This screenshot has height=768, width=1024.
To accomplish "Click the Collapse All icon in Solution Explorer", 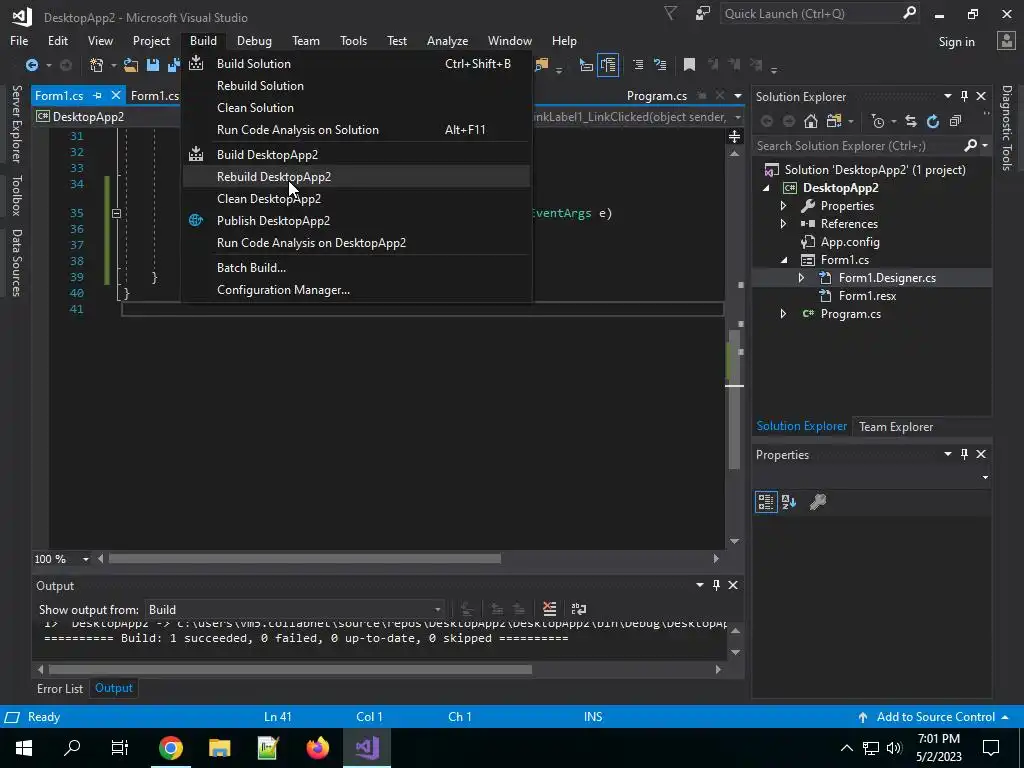I will [x=955, y=121].
